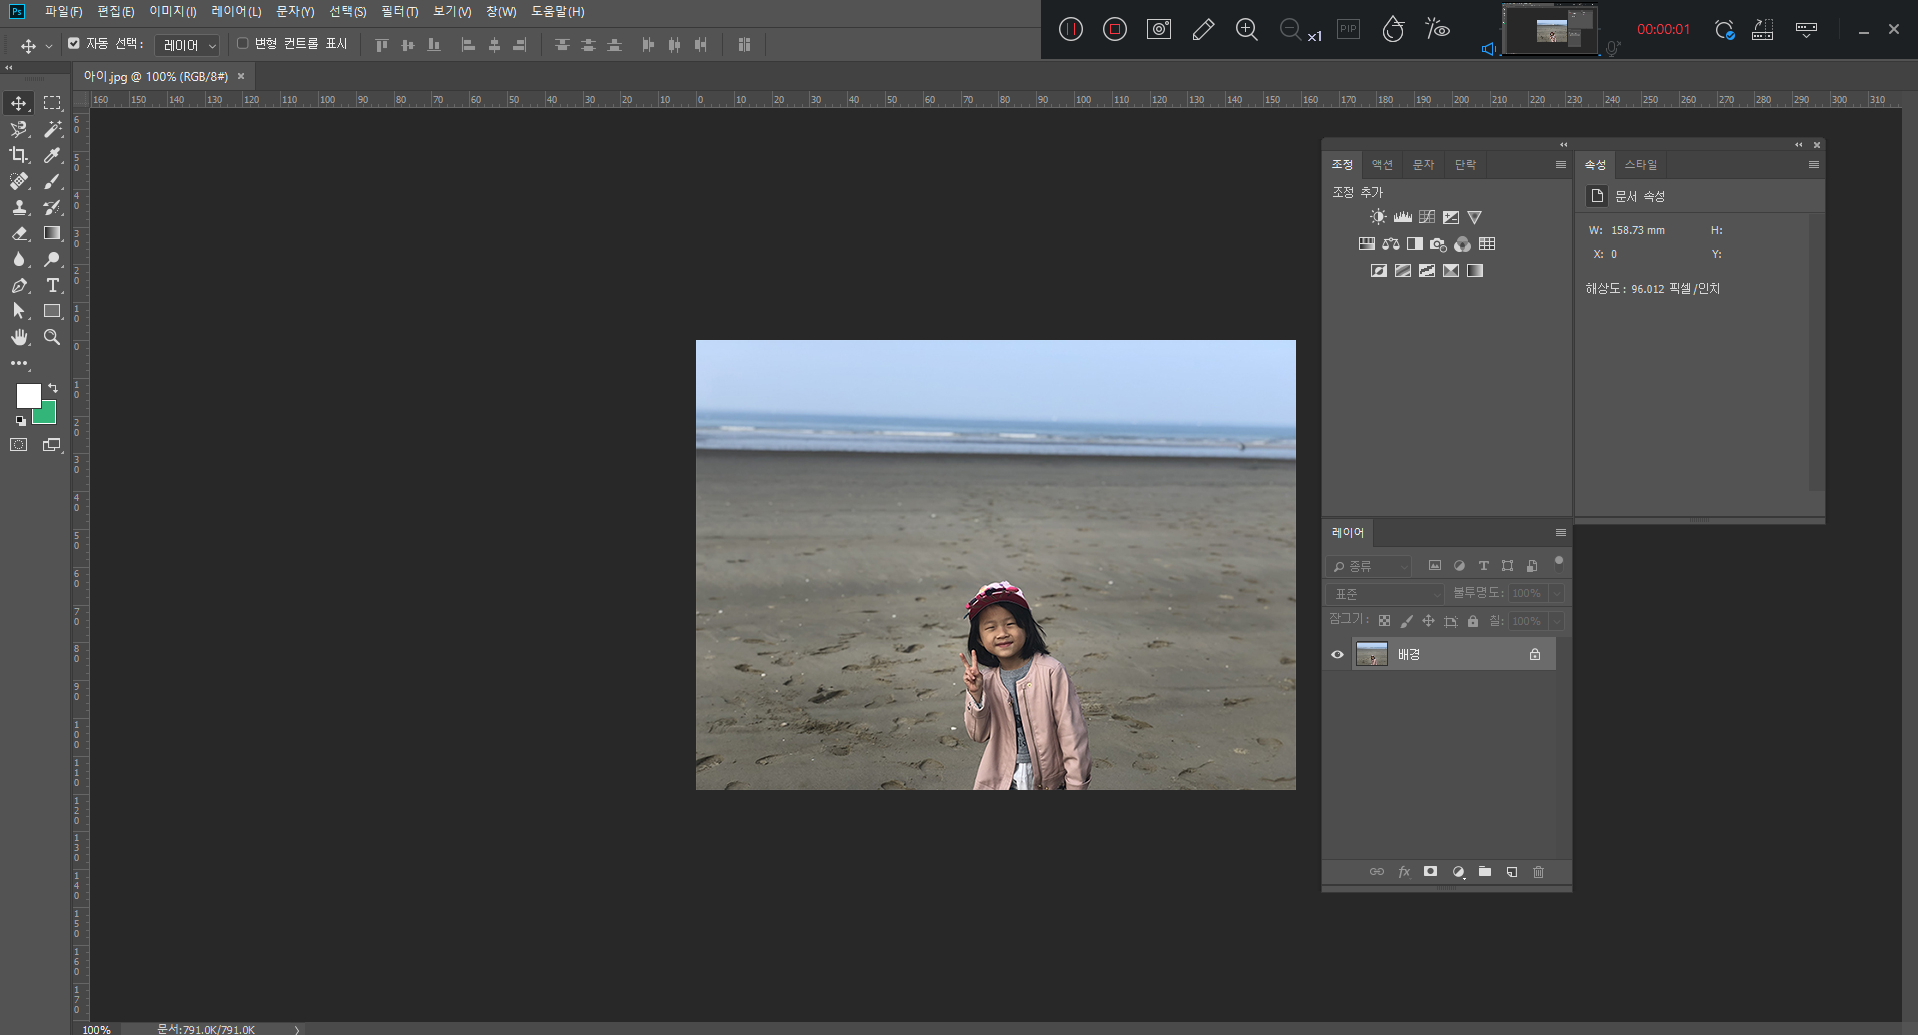Select the Hand tool

pyautogui.click(x=19, y=337)
